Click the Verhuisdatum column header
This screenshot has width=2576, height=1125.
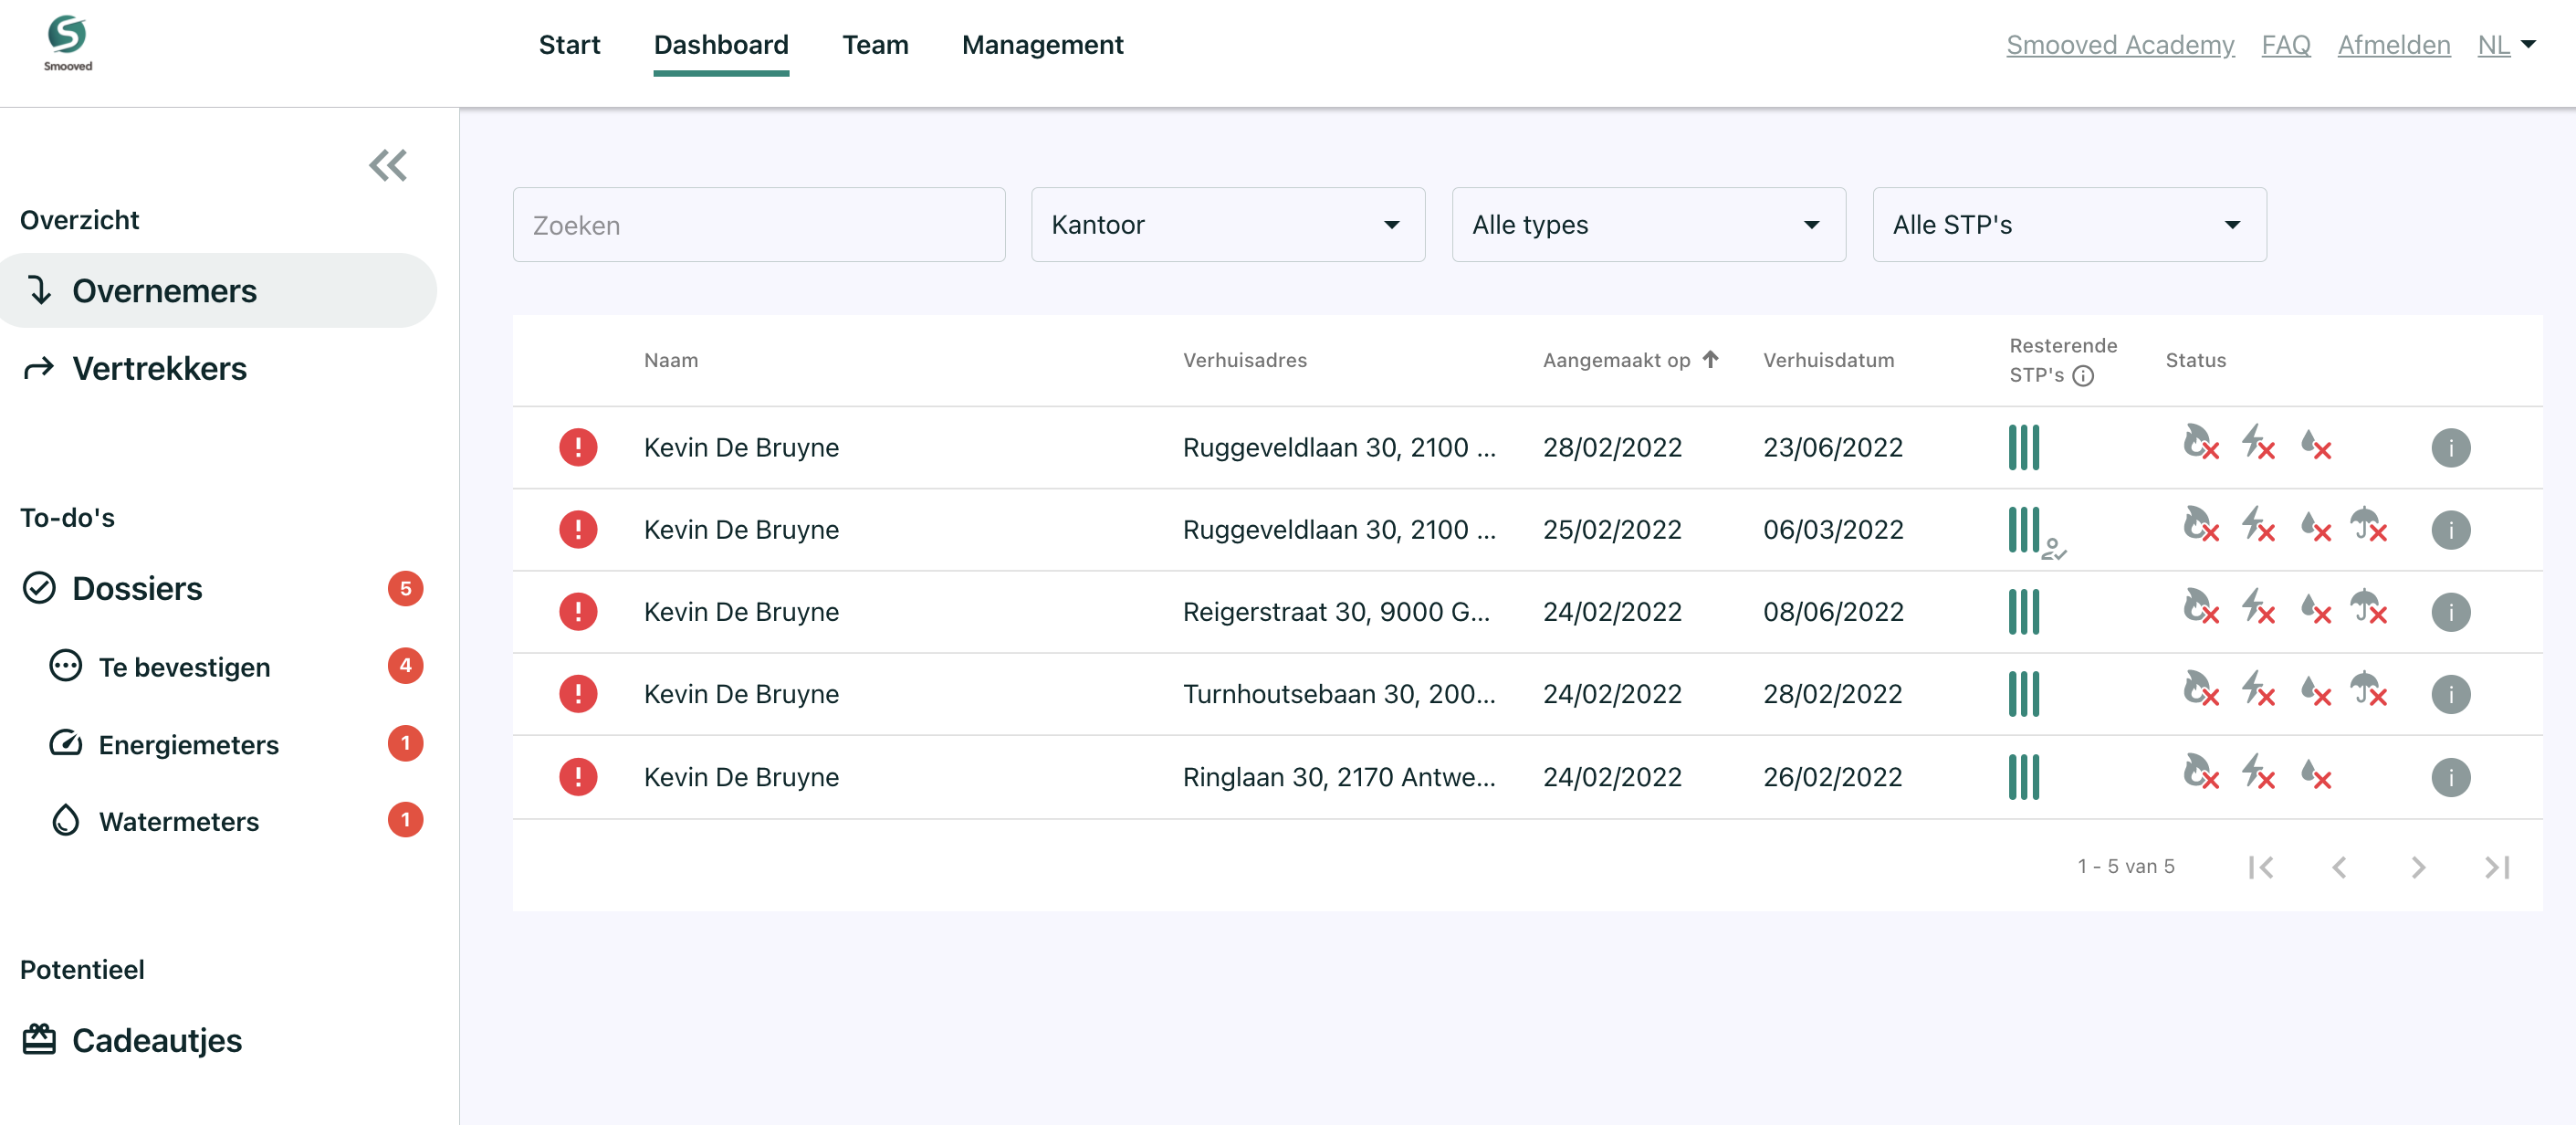pyautogui.click(x=1828, y=360)
